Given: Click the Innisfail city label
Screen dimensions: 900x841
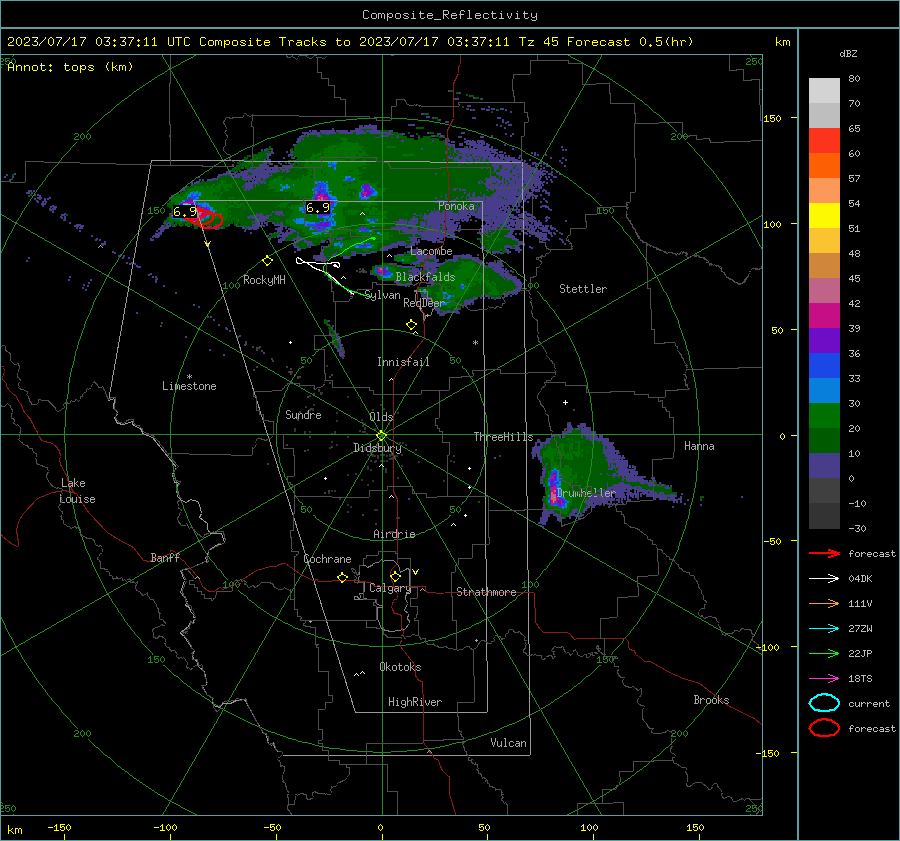Looking at the screenshot, I should click(403, 362).
